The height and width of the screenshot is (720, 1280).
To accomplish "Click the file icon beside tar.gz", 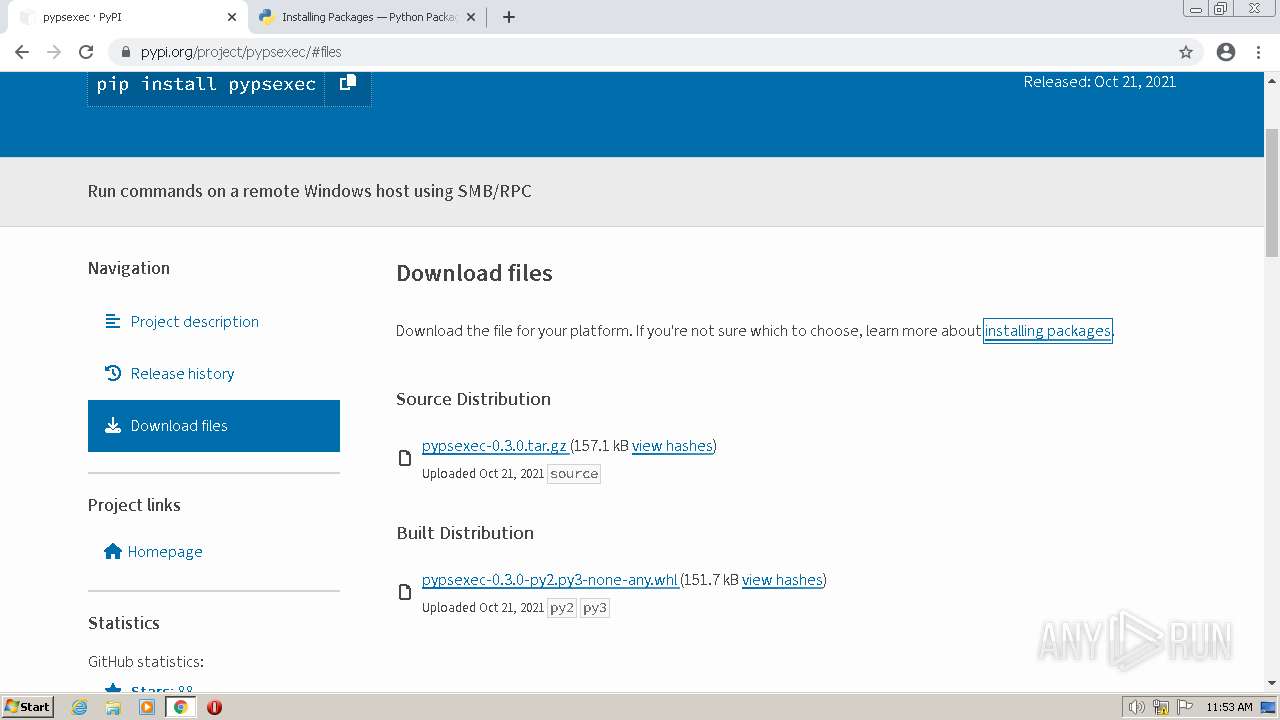I will [x=405, y=458].
